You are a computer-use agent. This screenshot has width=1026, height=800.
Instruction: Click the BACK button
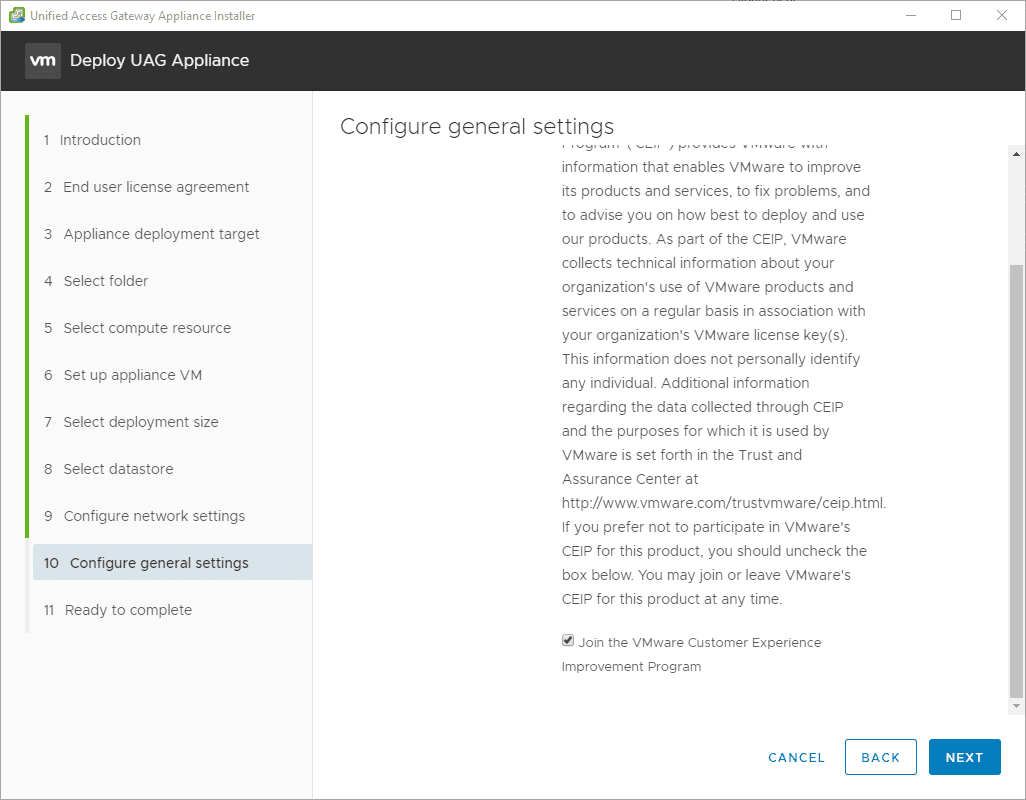click(880, 757)
